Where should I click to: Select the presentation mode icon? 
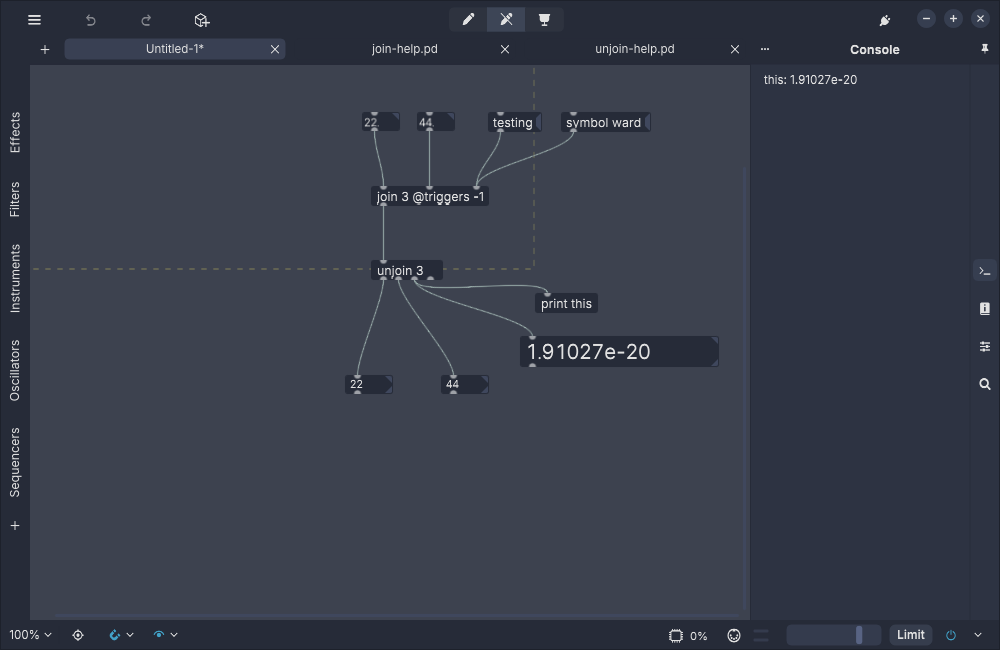(x=544, y=20)
